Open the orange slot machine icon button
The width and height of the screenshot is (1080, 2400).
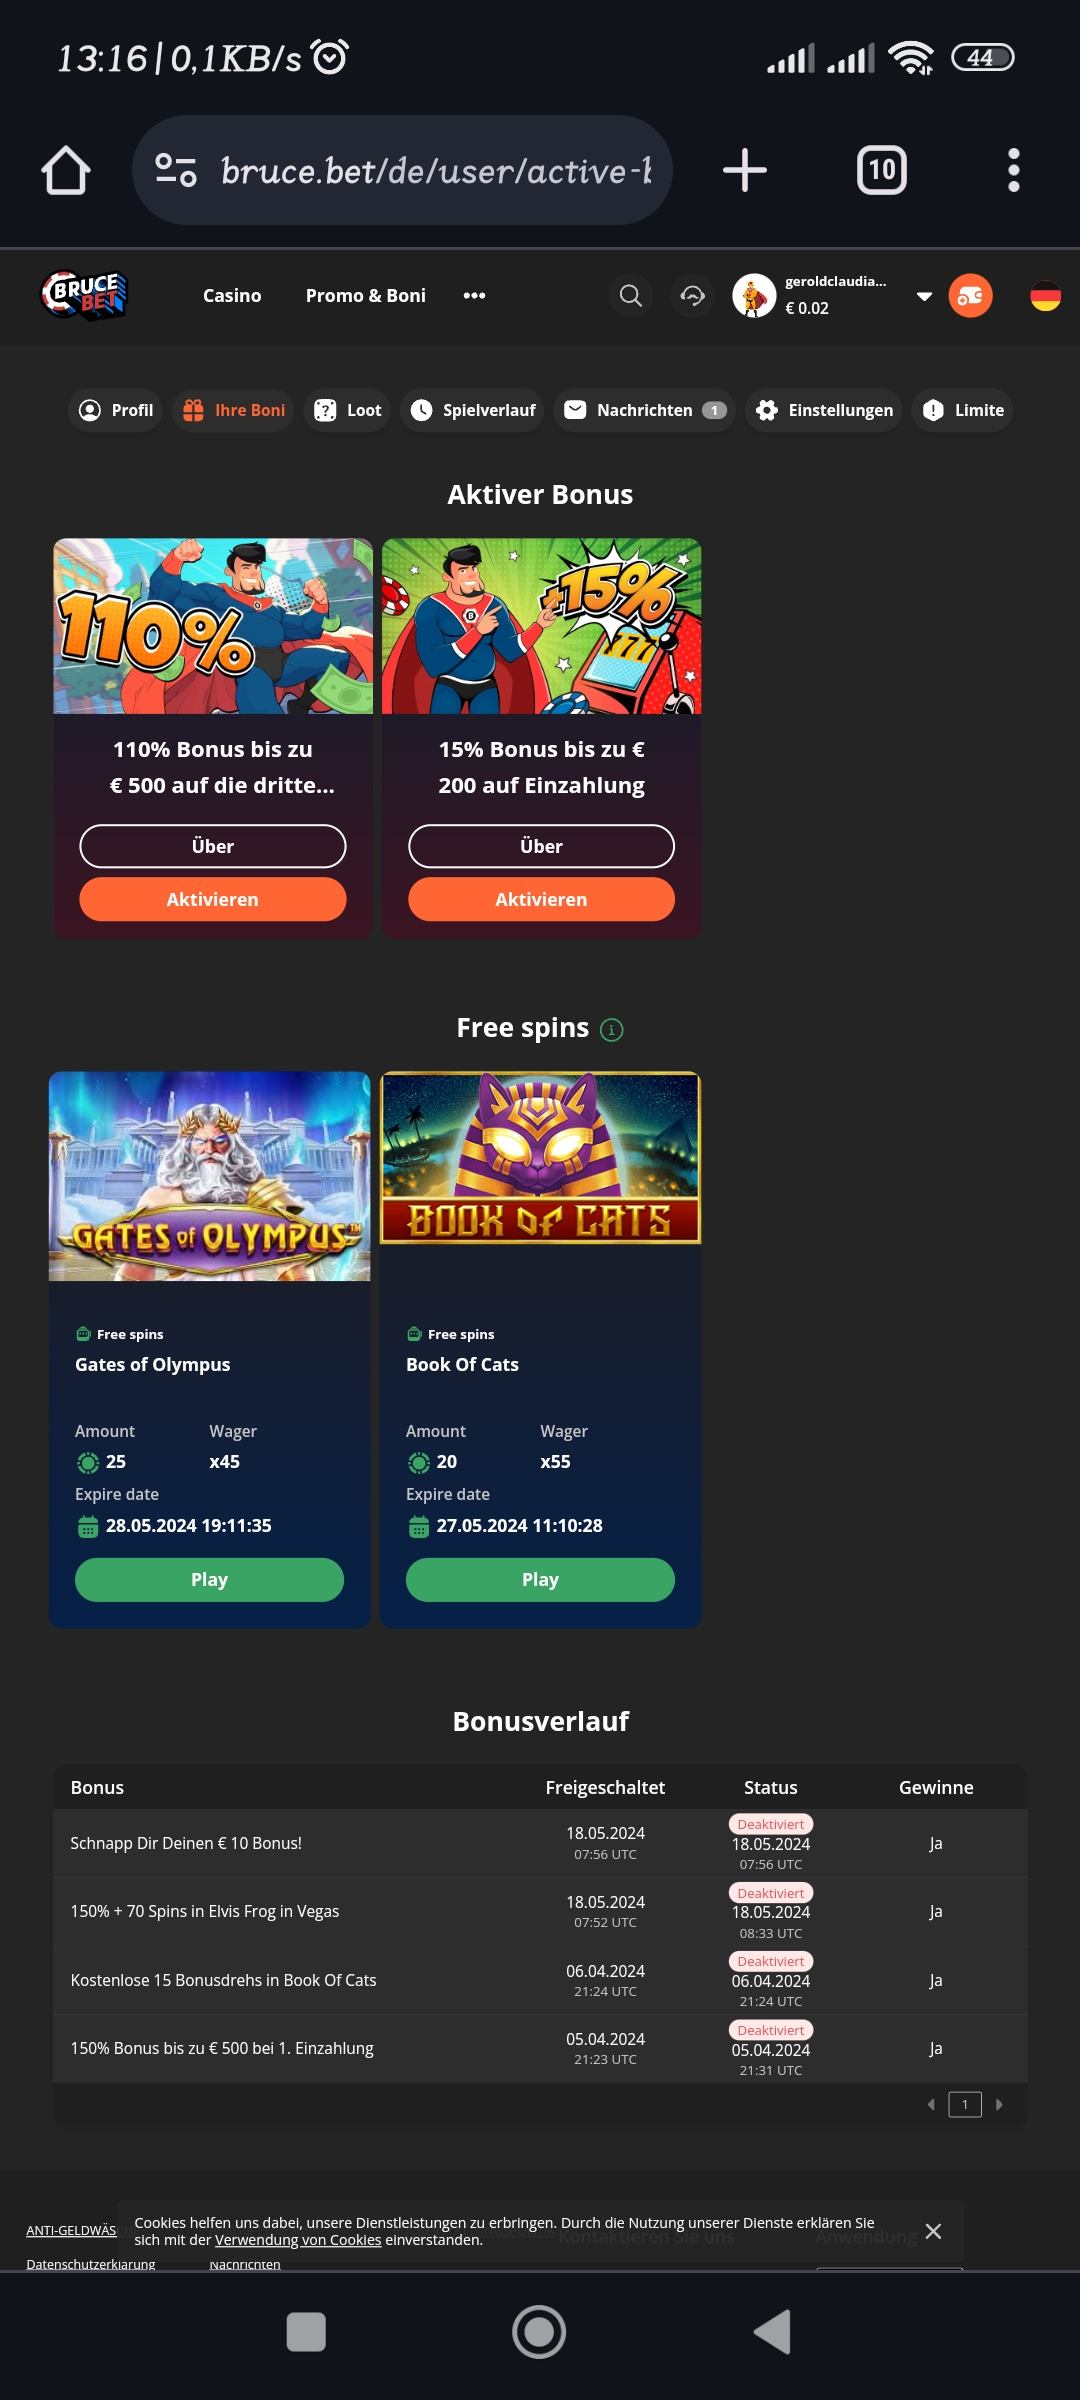click(970, 295)
